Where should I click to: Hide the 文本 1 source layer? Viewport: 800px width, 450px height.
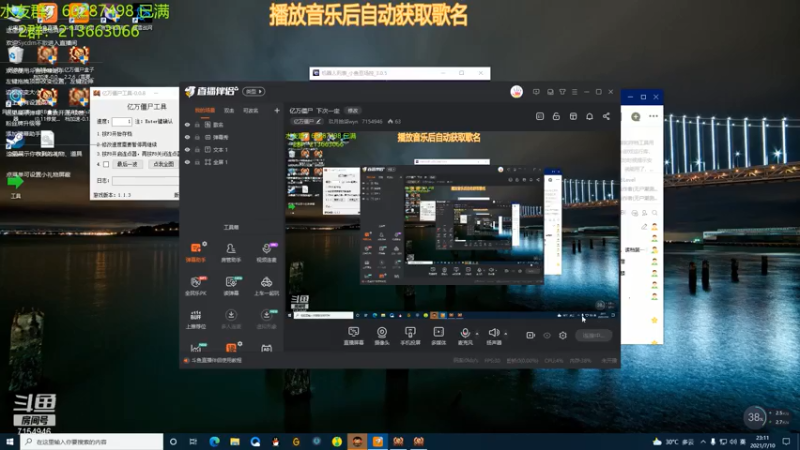coord(187,149)
